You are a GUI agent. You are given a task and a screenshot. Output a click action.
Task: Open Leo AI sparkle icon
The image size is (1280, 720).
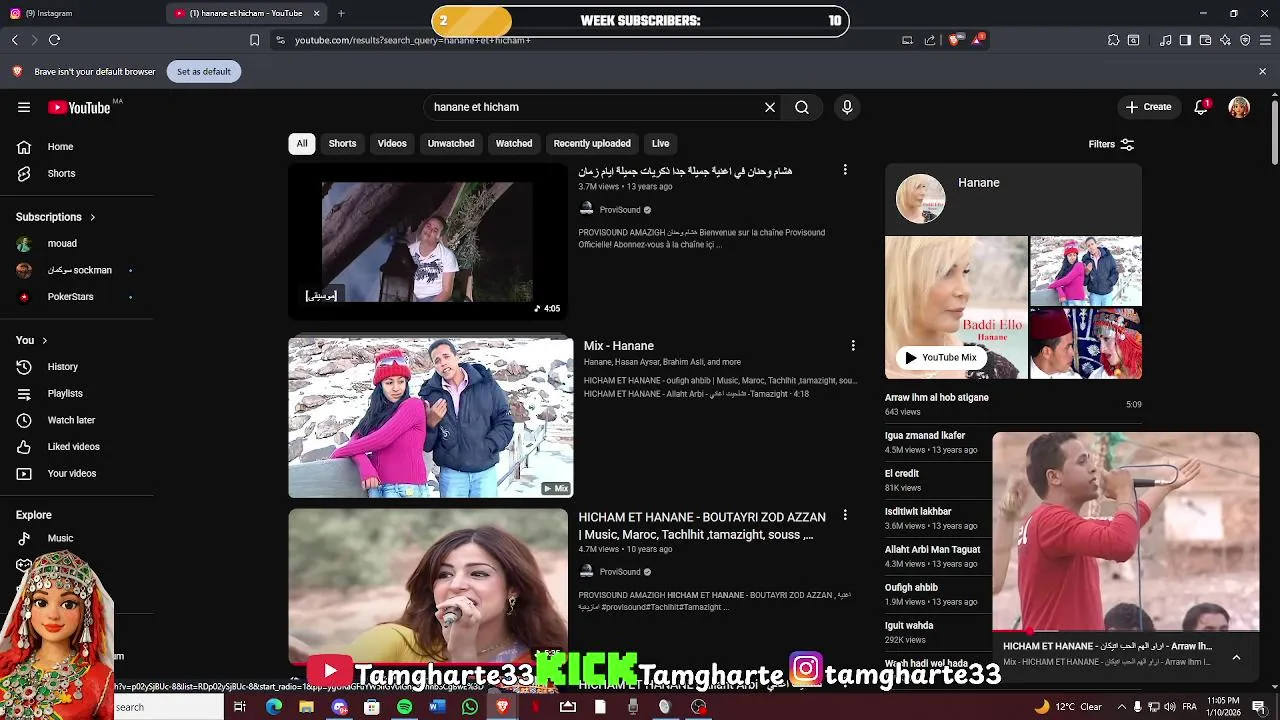tap(1225, 40)
